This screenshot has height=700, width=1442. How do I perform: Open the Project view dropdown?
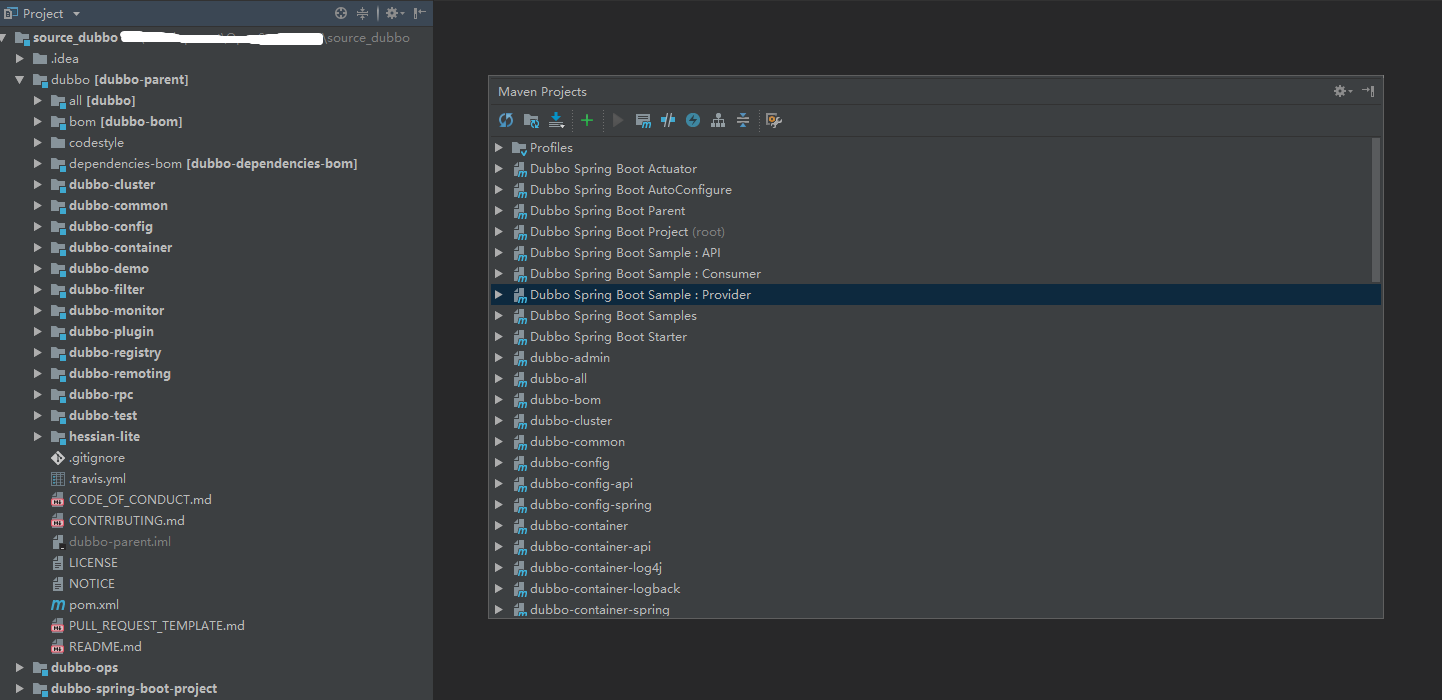pyautogui.click(x=77, y=14)
